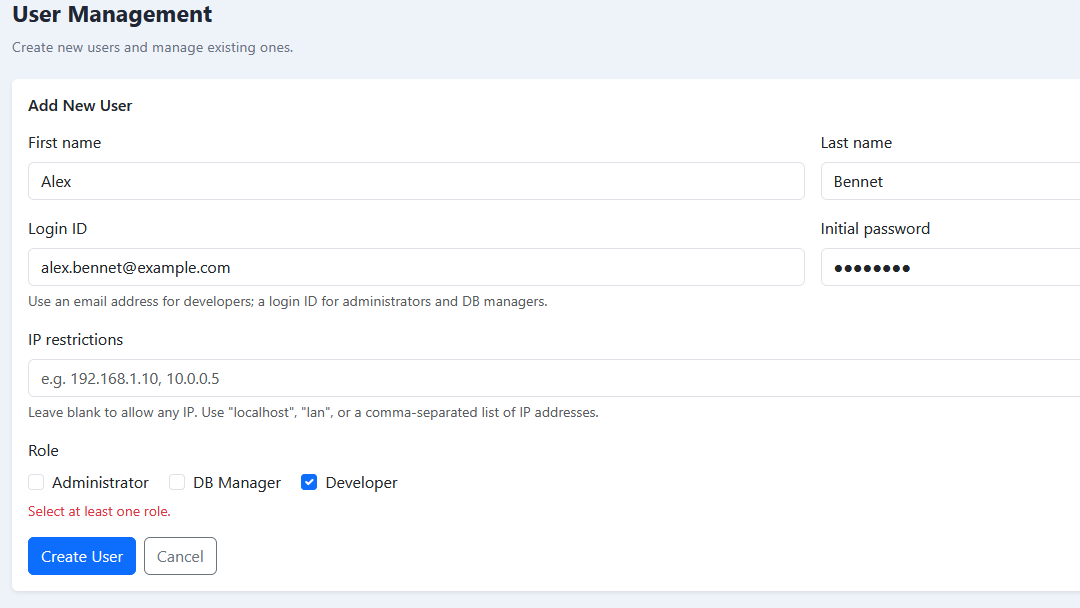The height and width of the screenshot is (608, 1080).
Task: Click the Create User button
Action: tap(82, 556)
